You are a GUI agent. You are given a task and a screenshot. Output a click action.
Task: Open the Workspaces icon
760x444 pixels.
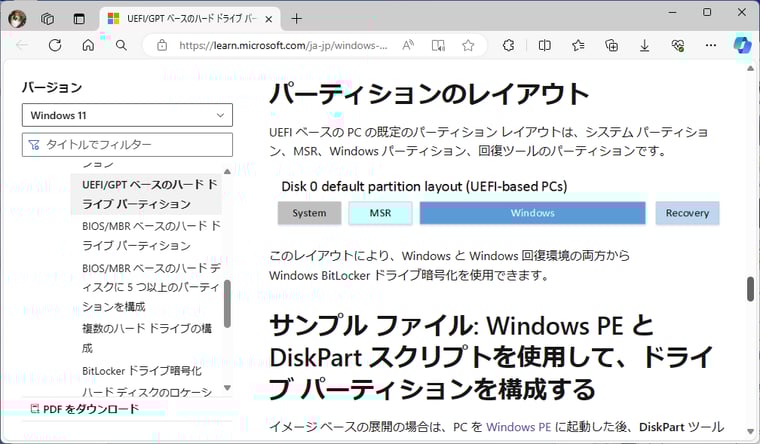click(x=47, y=19)
